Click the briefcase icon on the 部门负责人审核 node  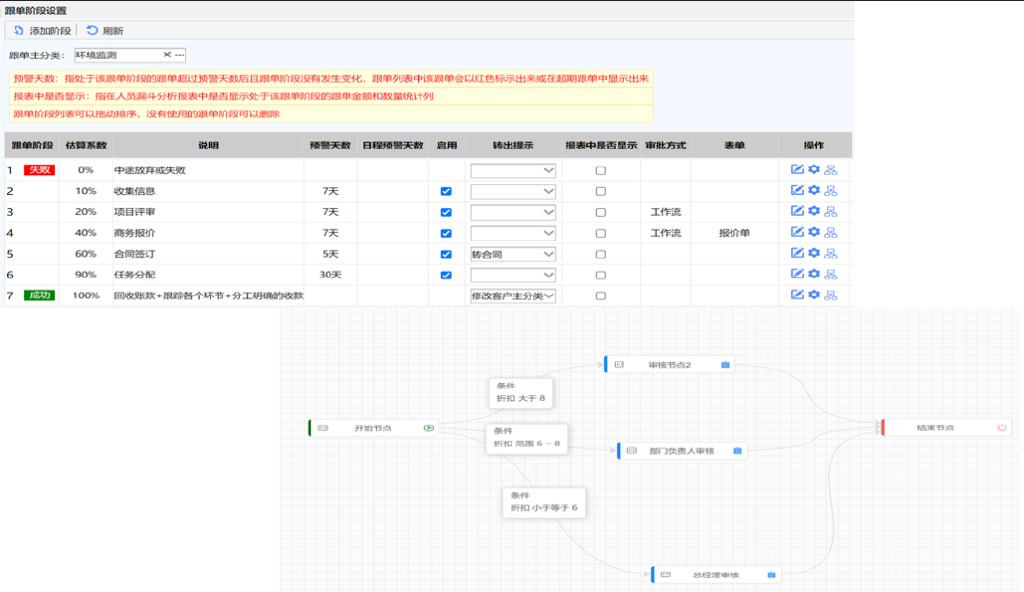coord(737,450)
